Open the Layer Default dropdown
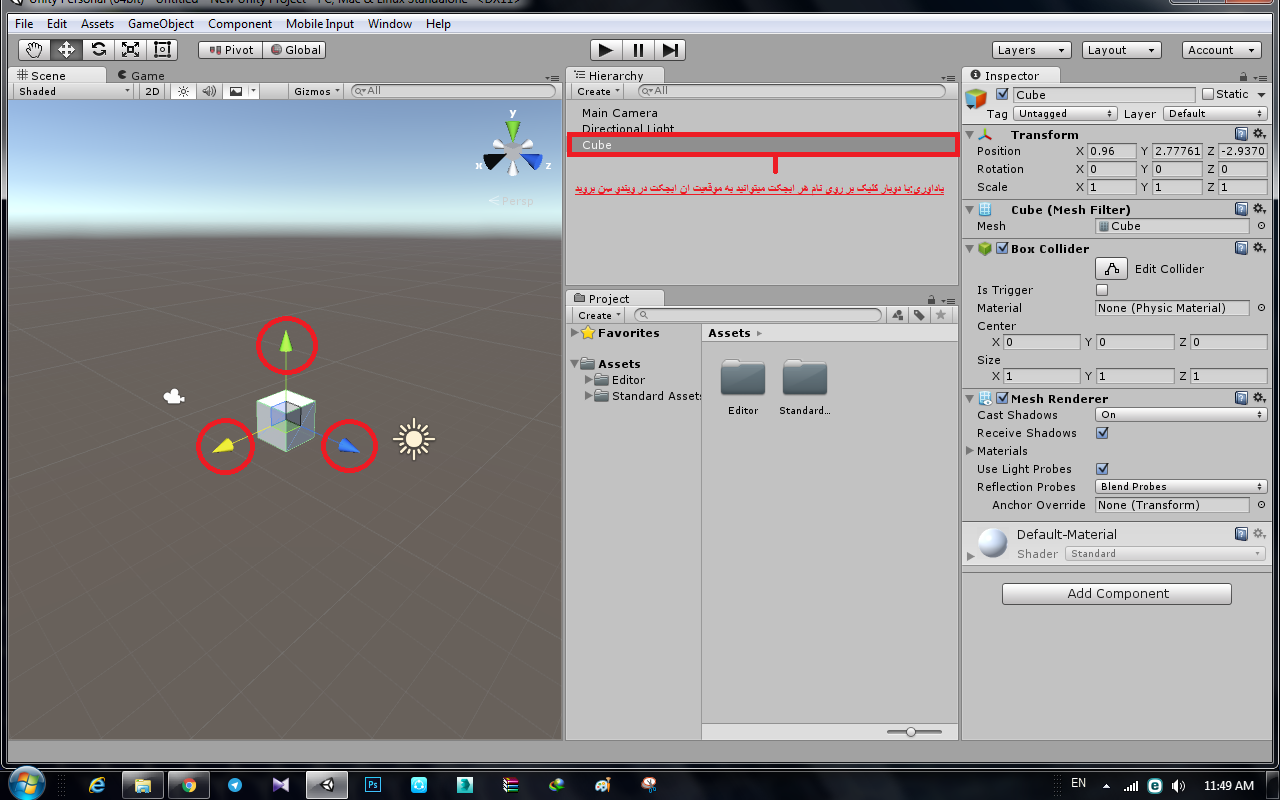This screenshot has width=1280, height=800. [x=1216, y=114]
